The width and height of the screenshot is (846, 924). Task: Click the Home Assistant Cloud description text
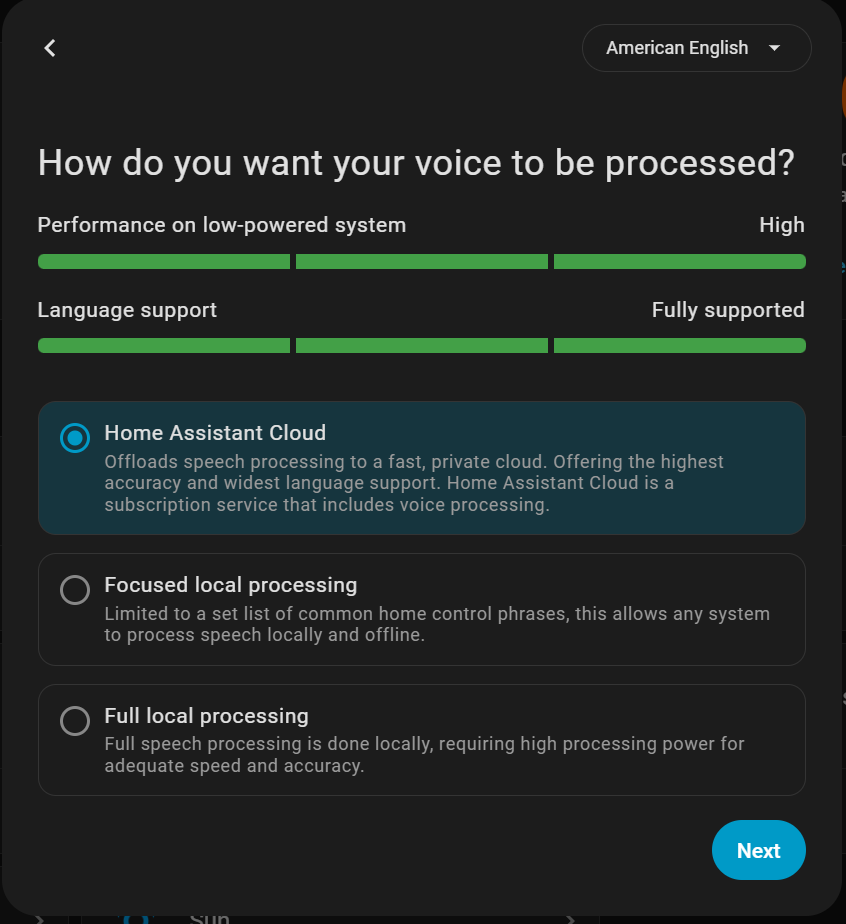click(x=414, y=484)
